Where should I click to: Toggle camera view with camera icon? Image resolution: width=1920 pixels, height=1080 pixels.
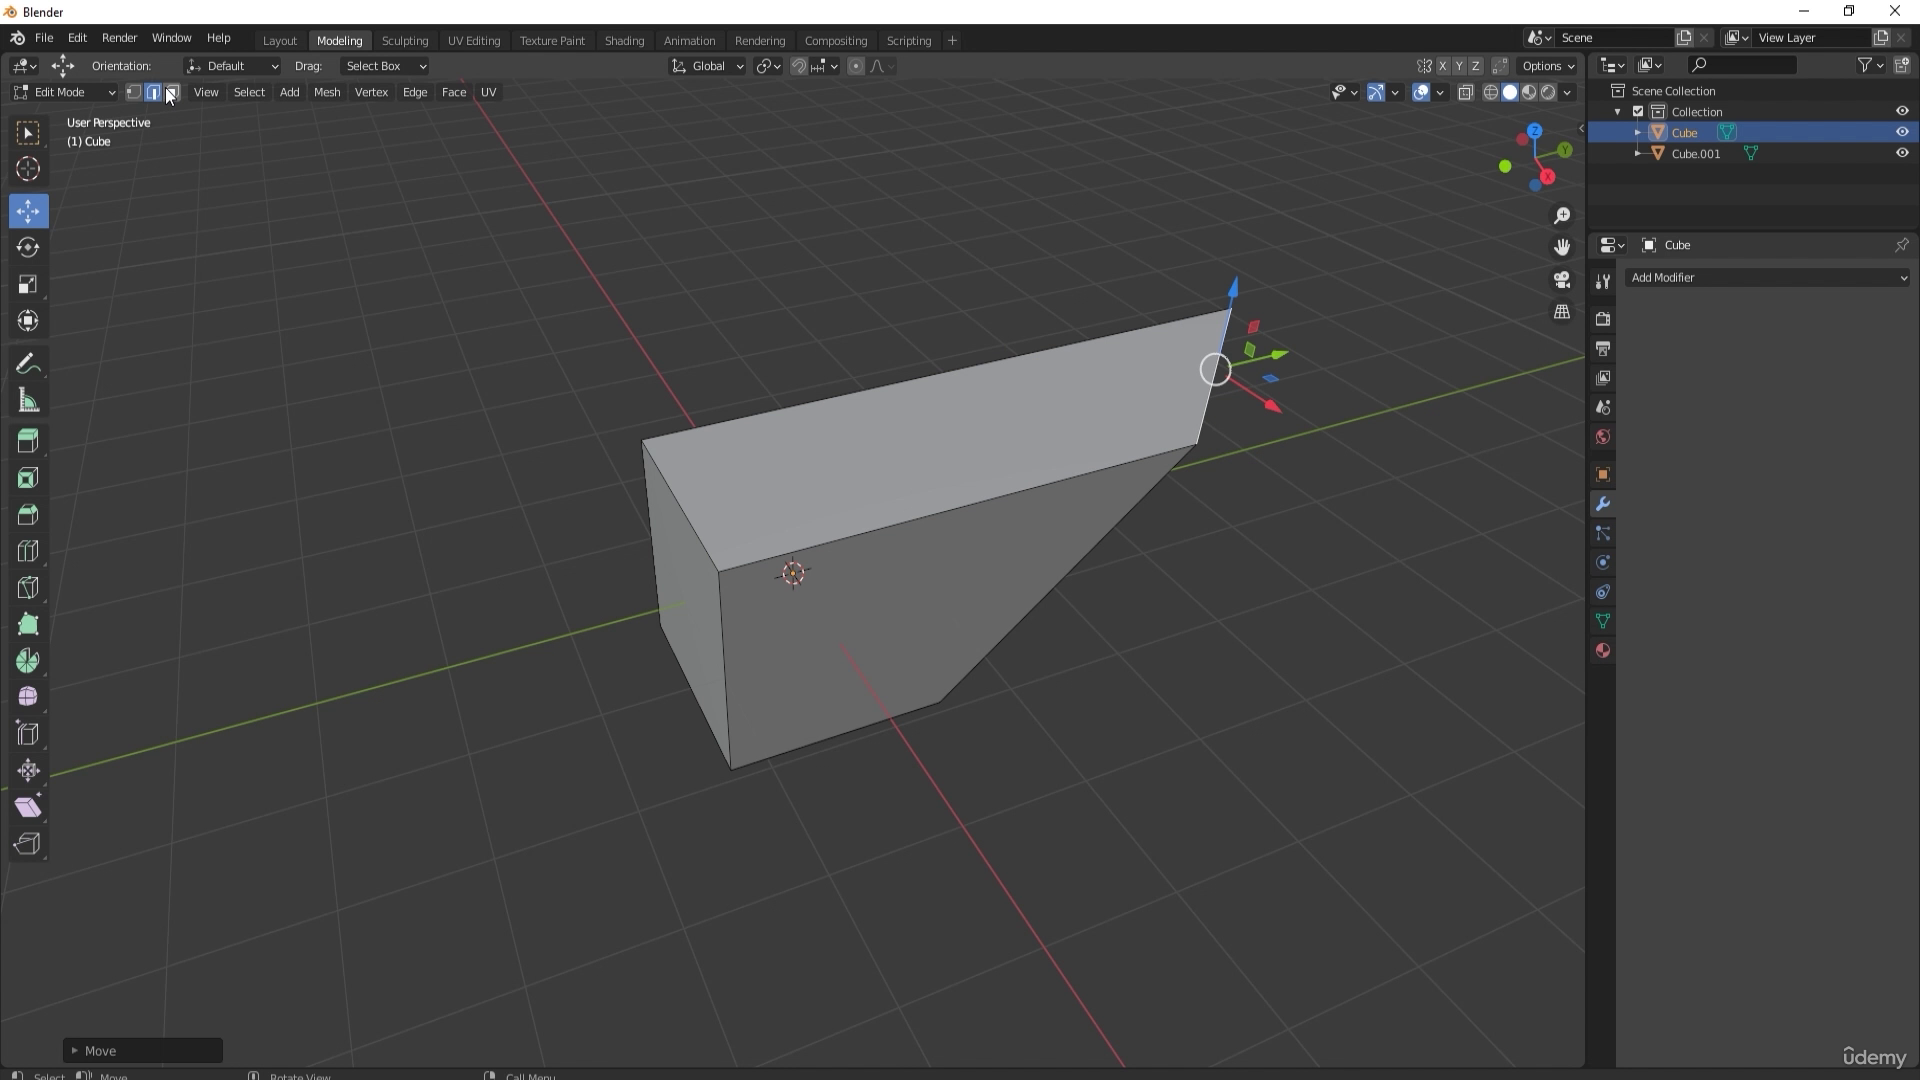click(1562, 280)
